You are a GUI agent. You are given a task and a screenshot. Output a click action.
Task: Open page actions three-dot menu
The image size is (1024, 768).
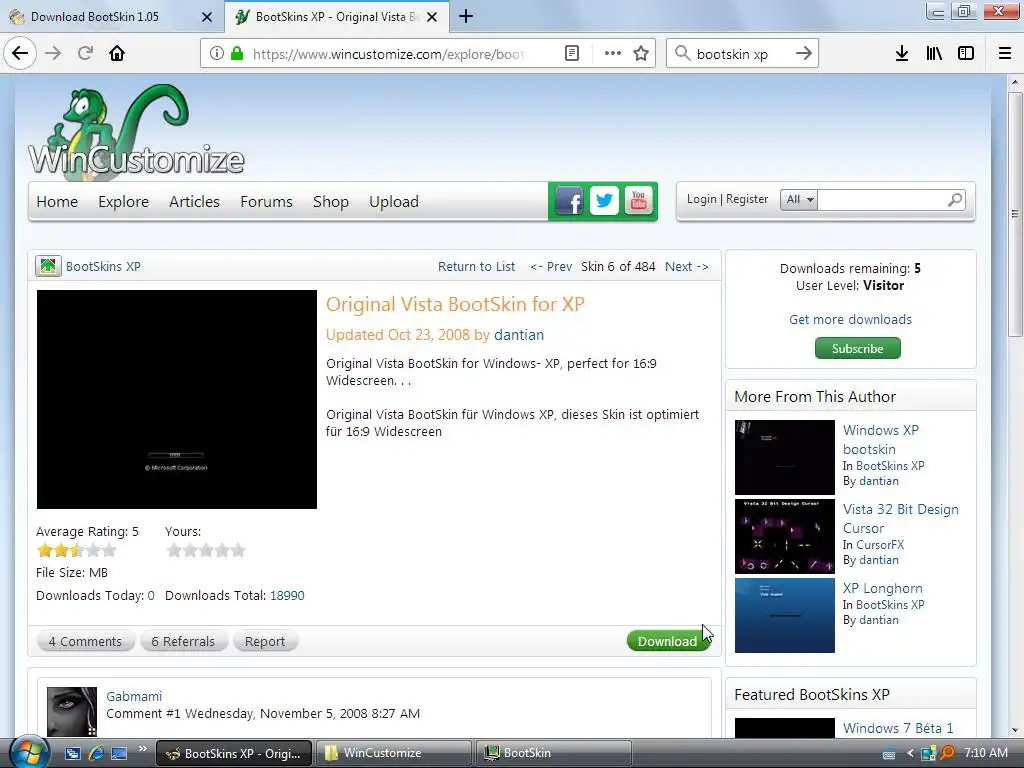613,54
